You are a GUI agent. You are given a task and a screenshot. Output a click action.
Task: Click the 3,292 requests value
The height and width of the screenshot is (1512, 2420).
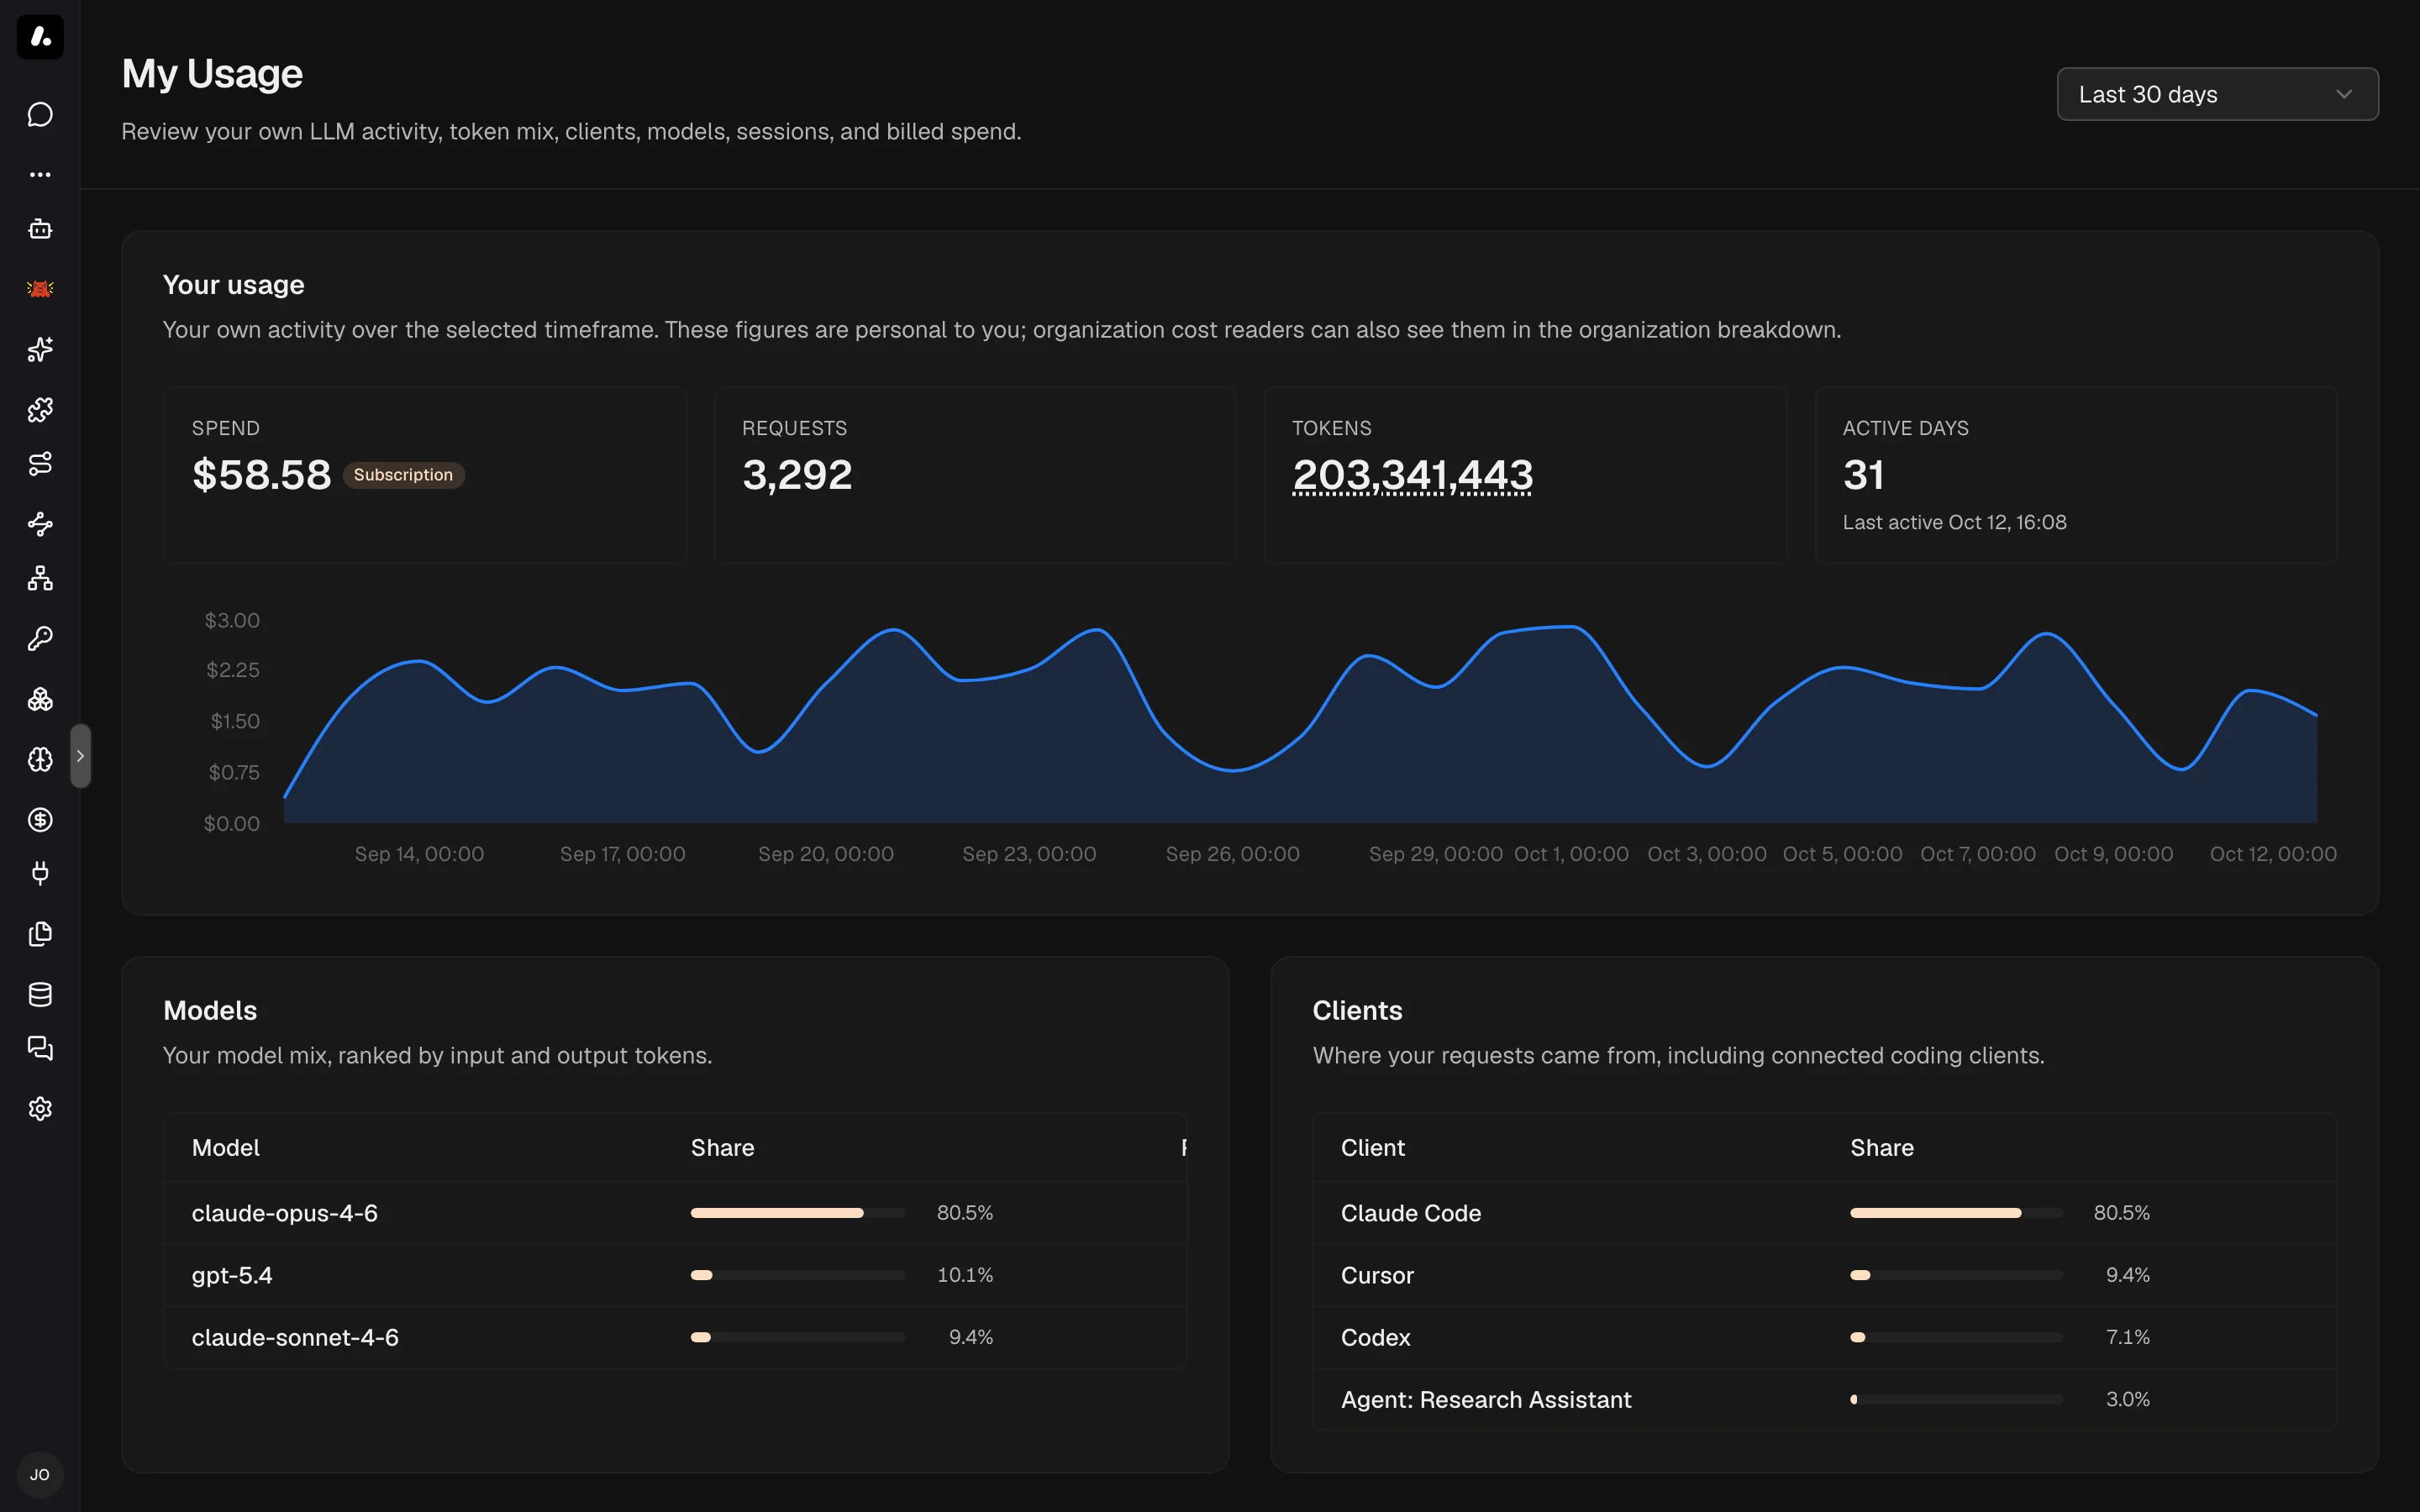(x=797, y=475)
